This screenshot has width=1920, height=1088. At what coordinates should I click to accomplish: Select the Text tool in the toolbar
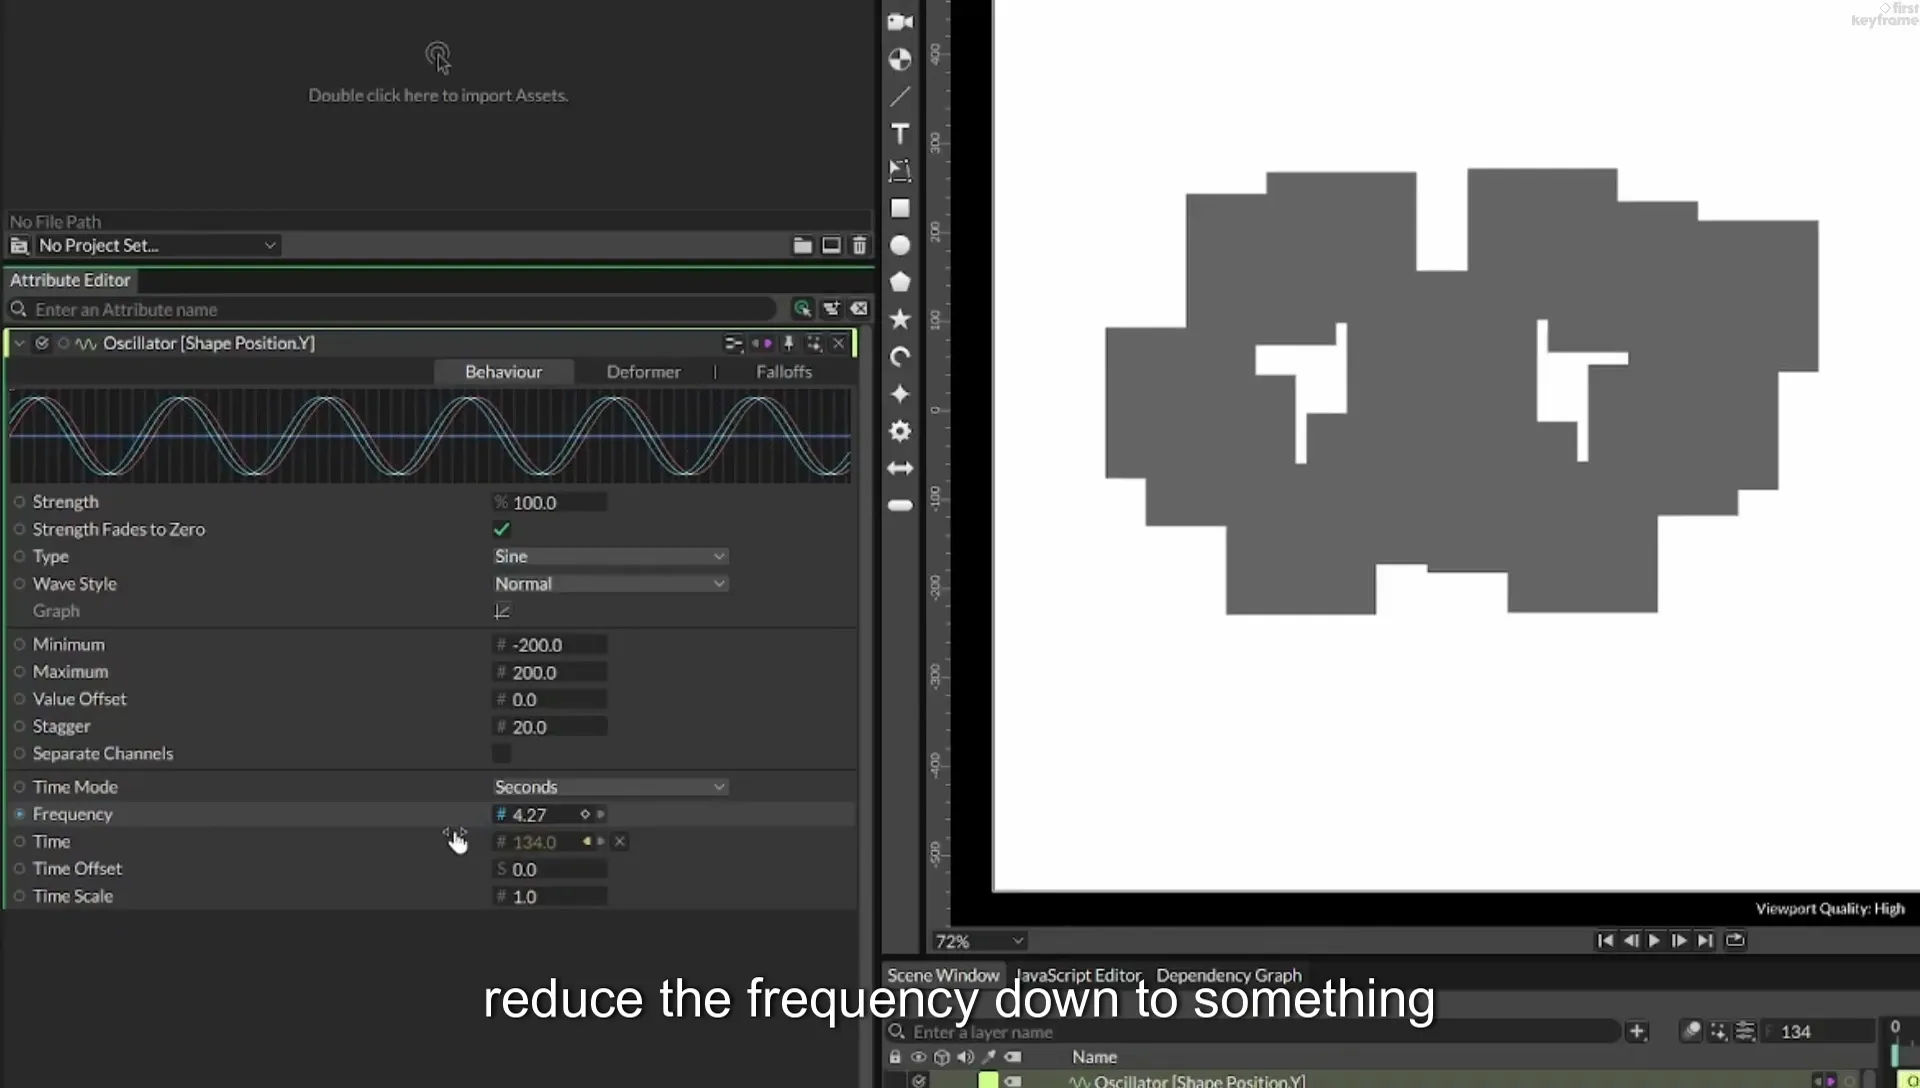[900, 133]
